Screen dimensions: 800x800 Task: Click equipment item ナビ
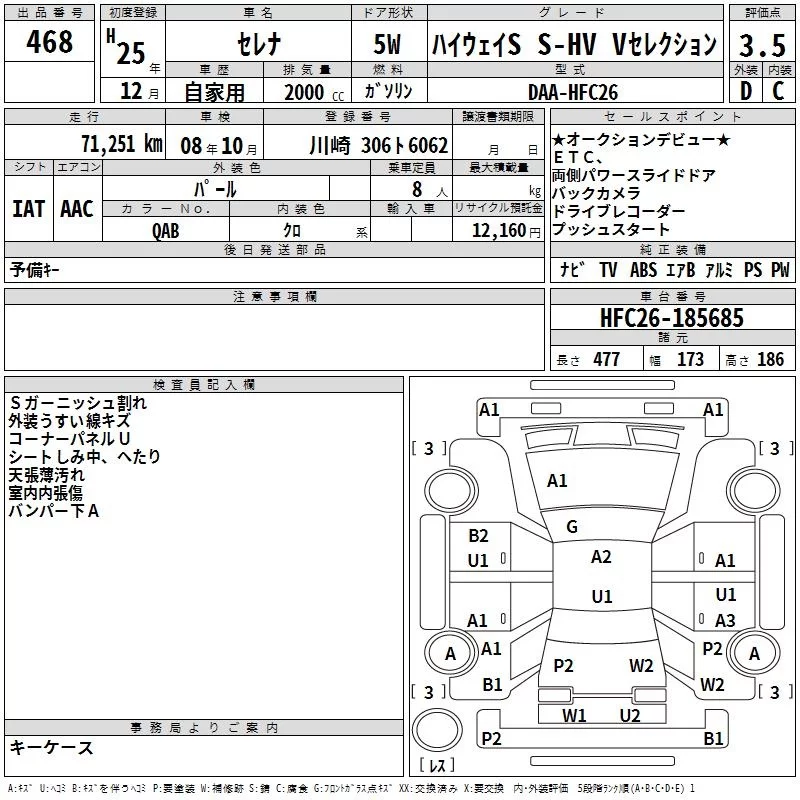tap(572, 269)
